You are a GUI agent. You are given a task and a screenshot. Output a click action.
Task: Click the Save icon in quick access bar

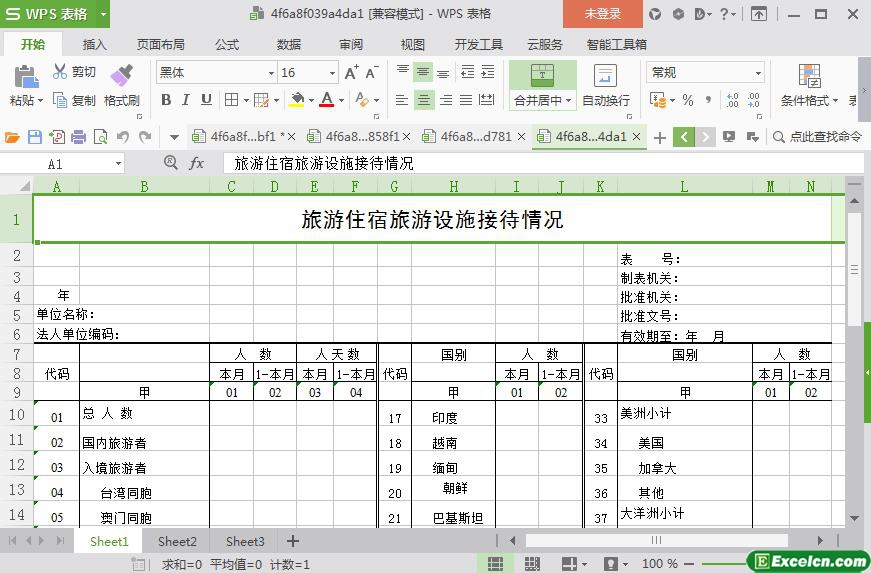(35, 137)
